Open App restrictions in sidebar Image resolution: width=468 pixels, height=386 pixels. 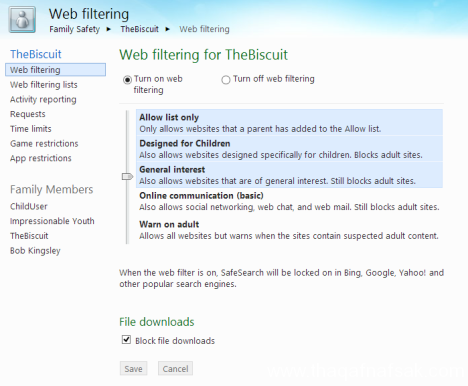point(41,158)
